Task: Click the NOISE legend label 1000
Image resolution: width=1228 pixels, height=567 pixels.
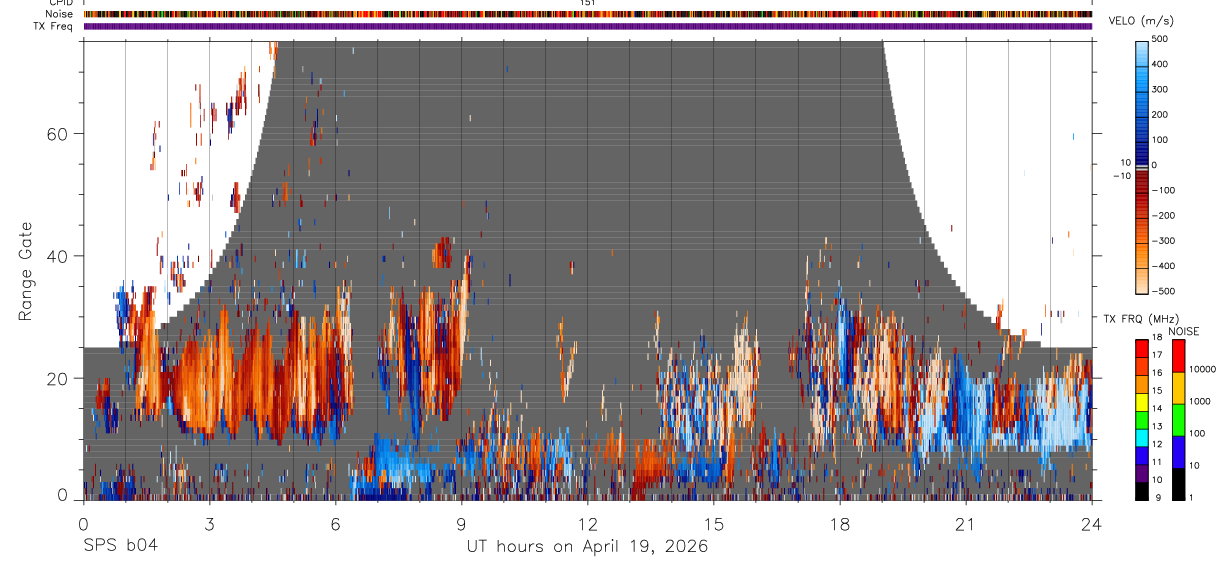Action: point(1200,402)
